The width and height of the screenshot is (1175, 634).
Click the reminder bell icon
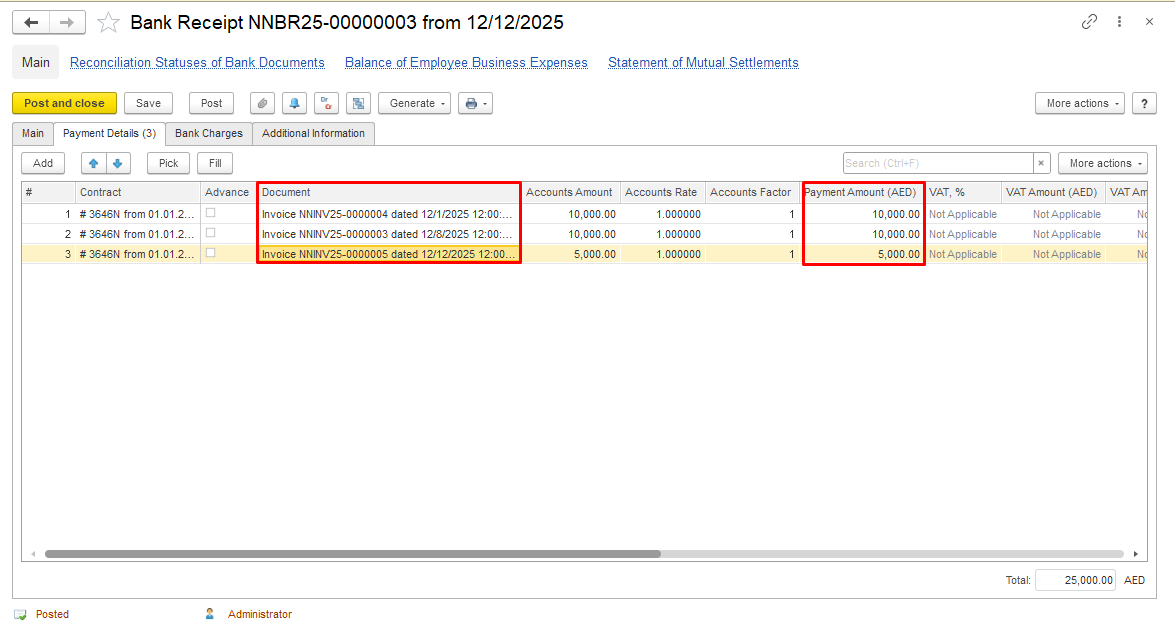[x=294, y=103]
